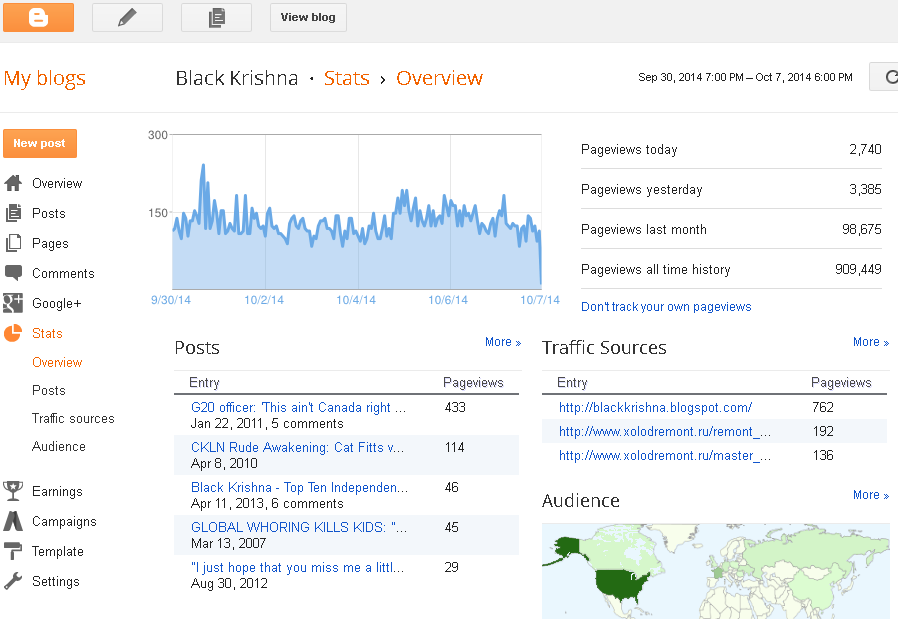
Task: Open the G20 officer post entry
Action: click(298, 407)
